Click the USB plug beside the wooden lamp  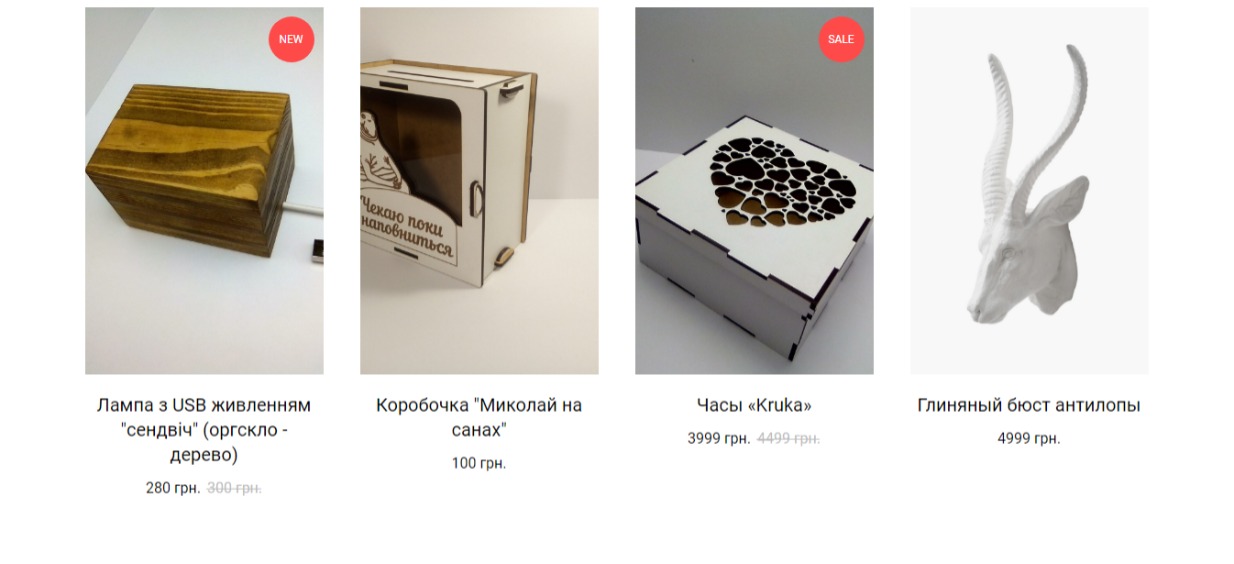[x=316, y=251]
